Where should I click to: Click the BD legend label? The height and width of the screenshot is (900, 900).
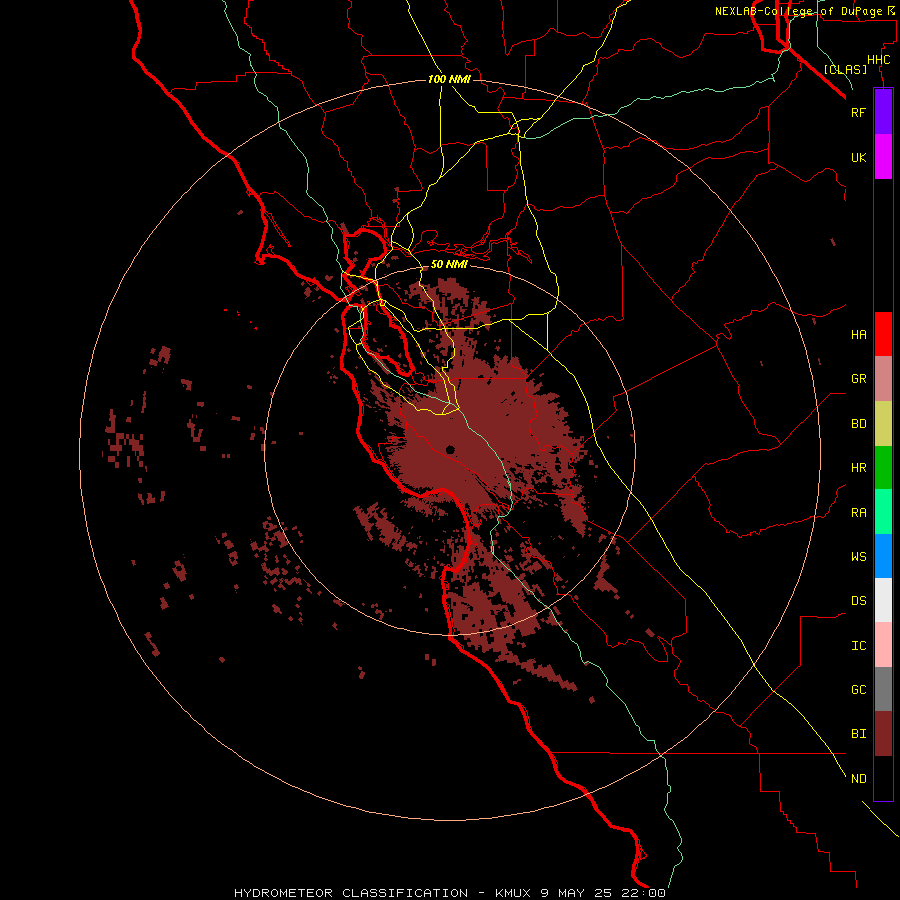pyautogui.click(x=858, y=424)
